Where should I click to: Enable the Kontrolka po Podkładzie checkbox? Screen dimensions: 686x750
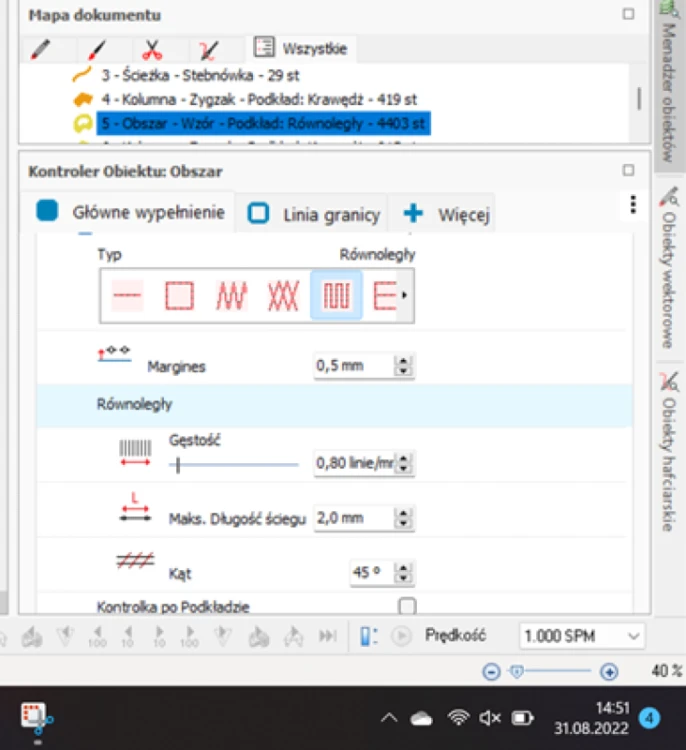[407, 606]
